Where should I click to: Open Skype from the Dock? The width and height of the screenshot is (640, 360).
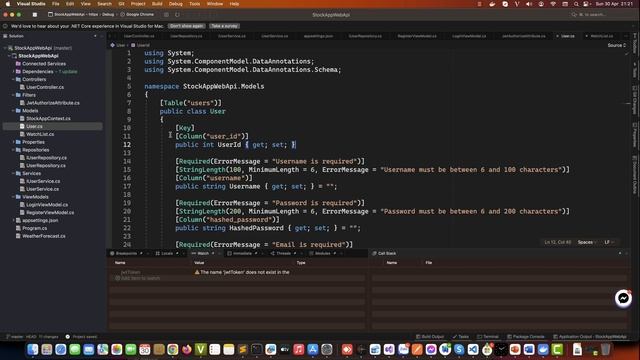459,349
